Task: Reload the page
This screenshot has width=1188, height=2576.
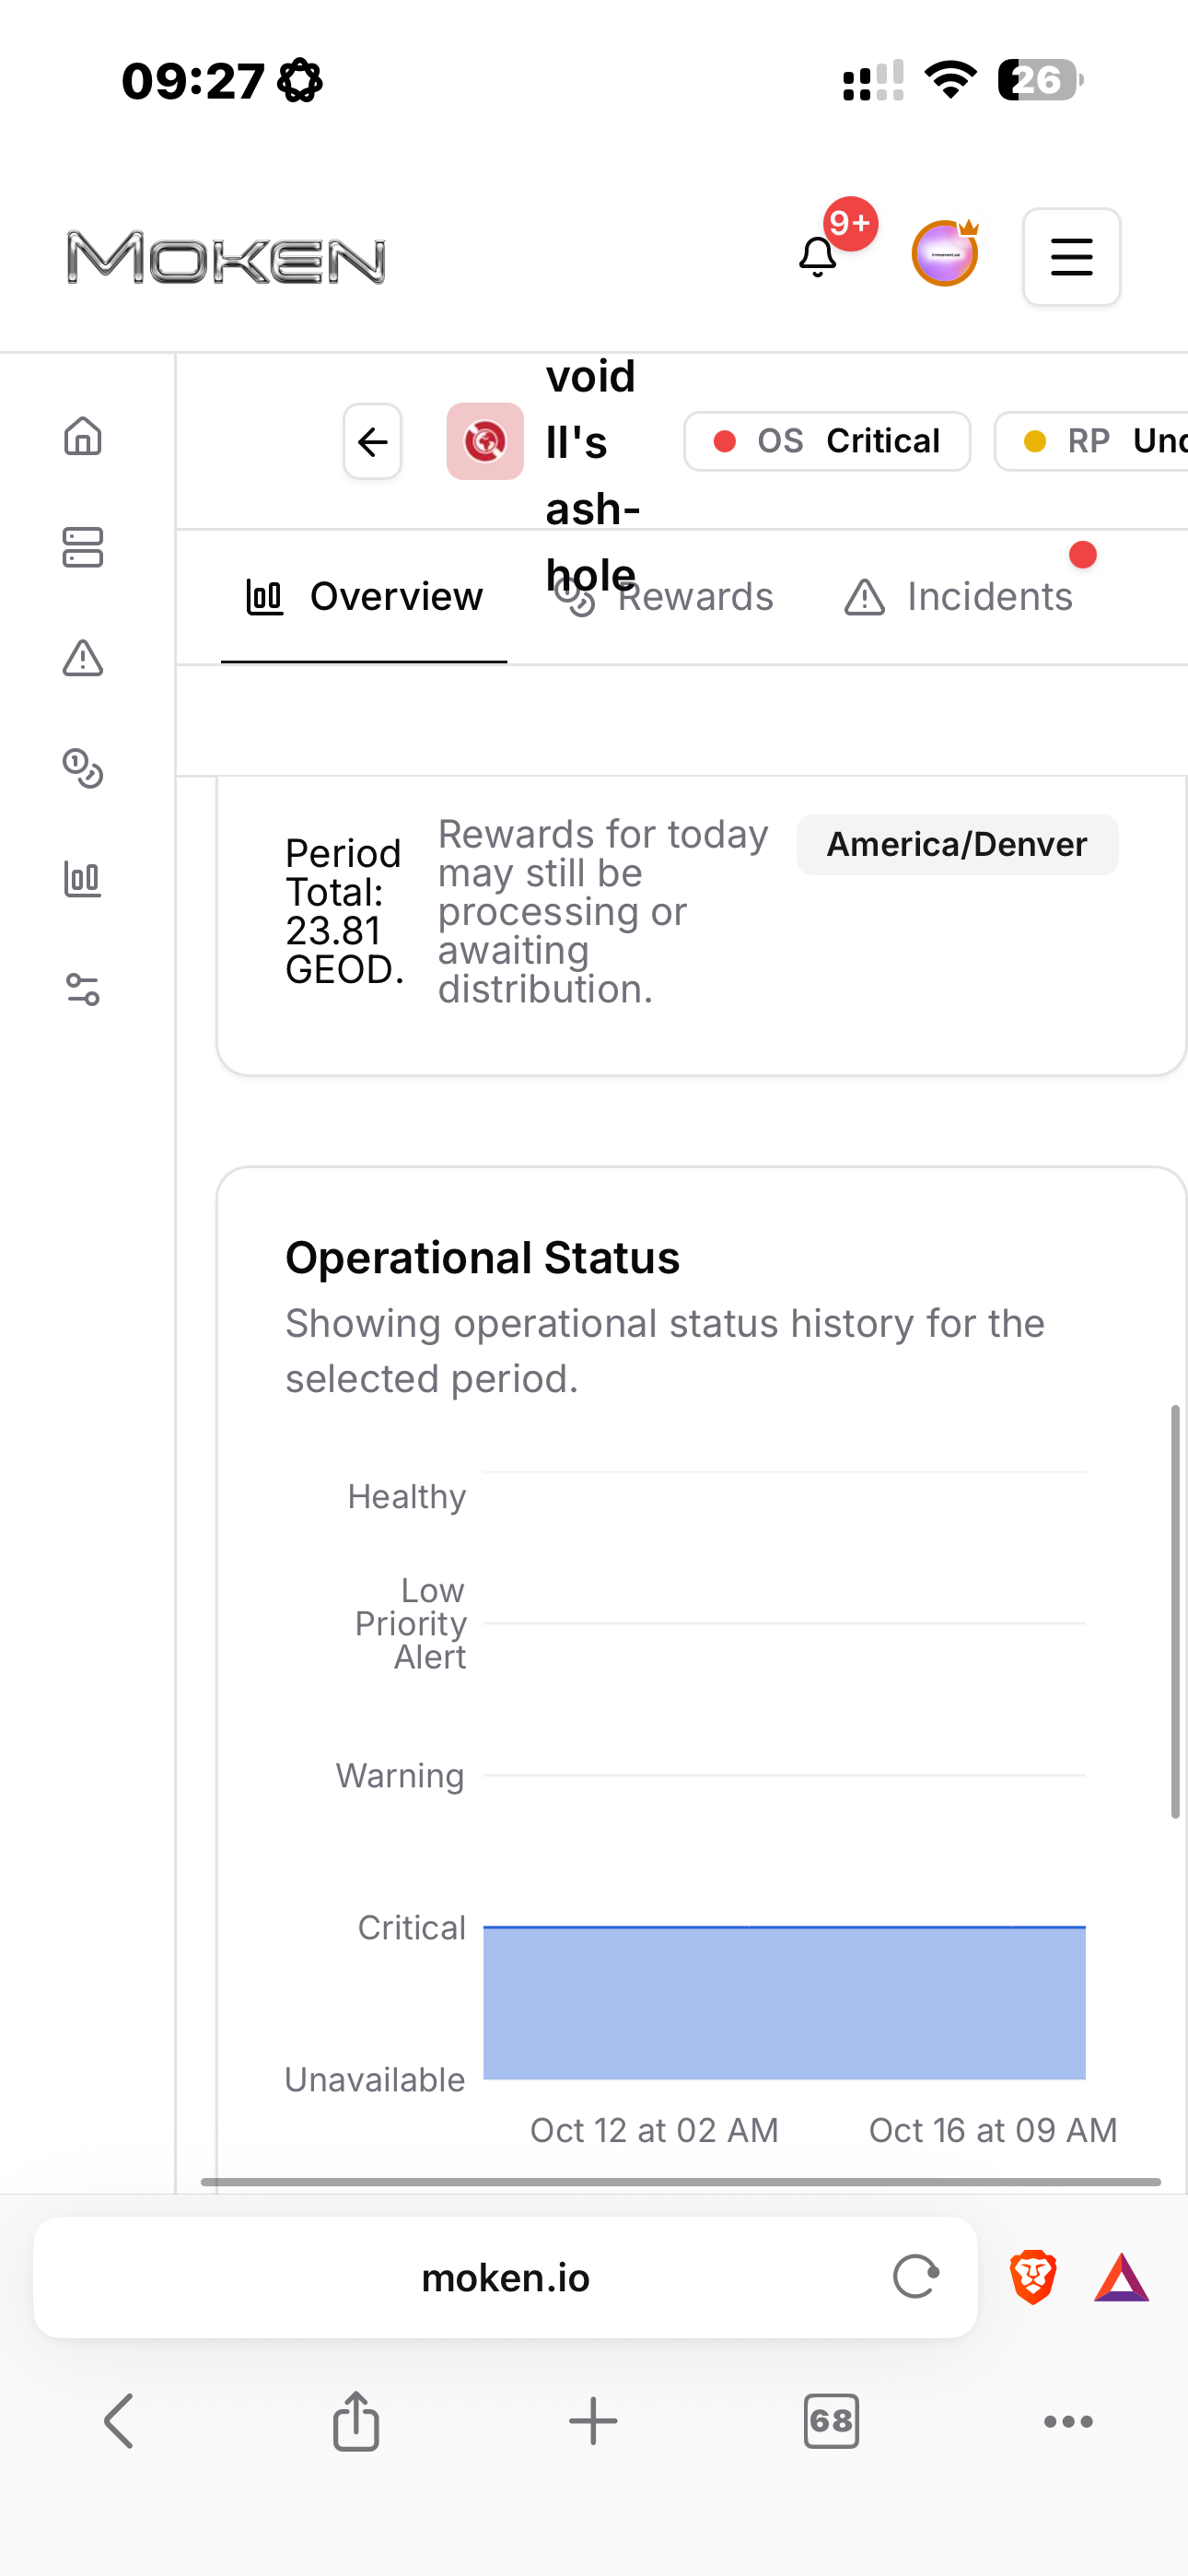Action: click(915, 2278)
